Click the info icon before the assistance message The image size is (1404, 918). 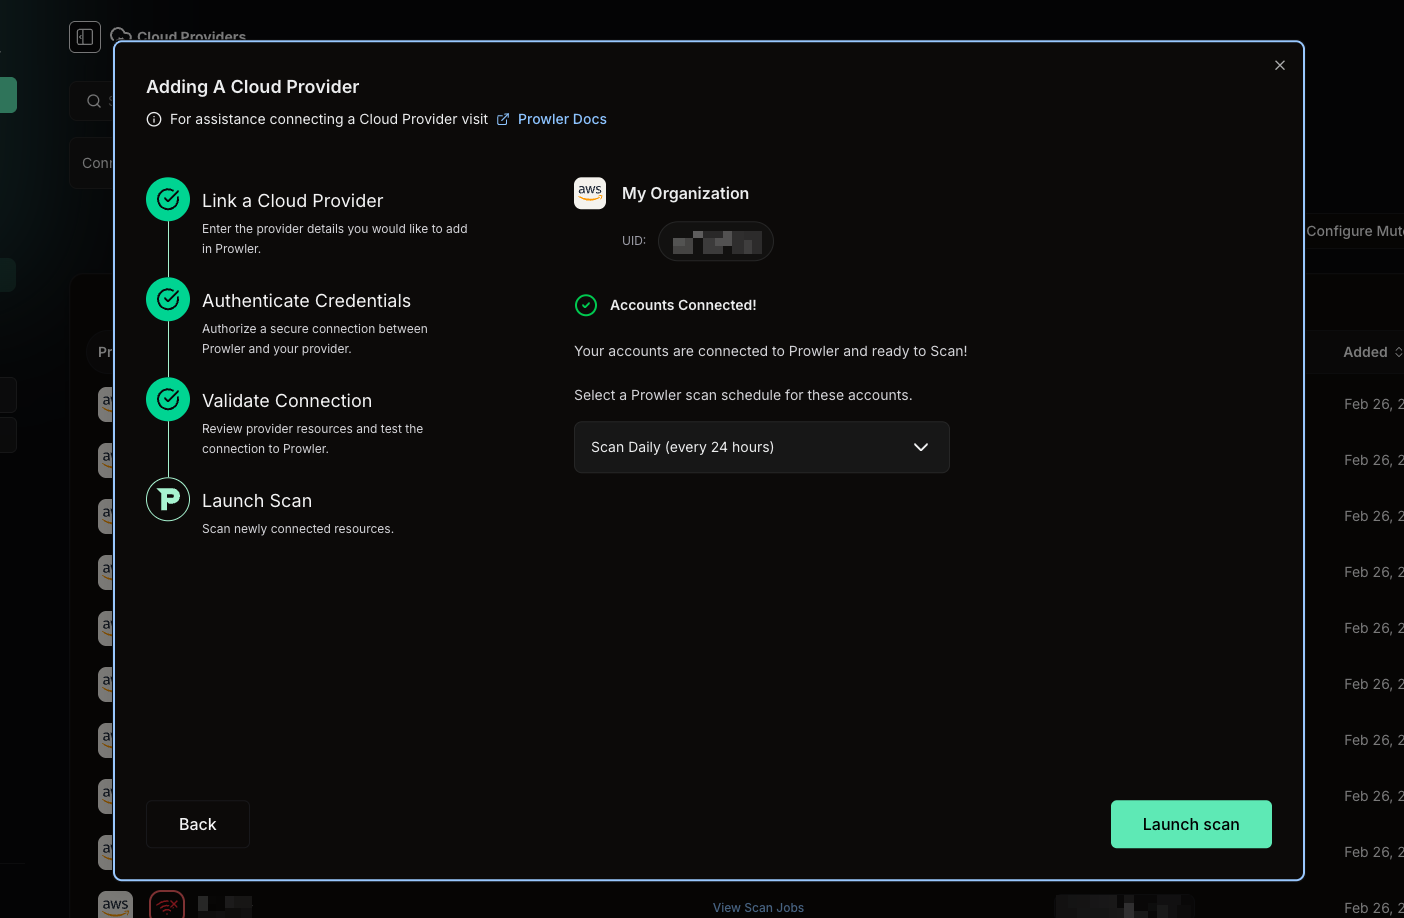(x=153, y=119)
